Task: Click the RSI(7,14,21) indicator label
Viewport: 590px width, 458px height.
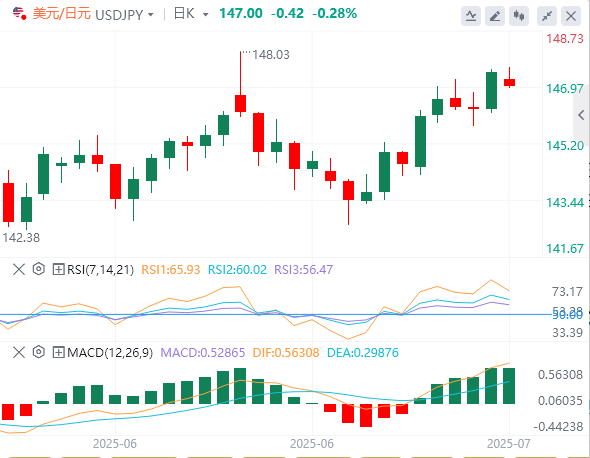Action: [x=100, y=269]
